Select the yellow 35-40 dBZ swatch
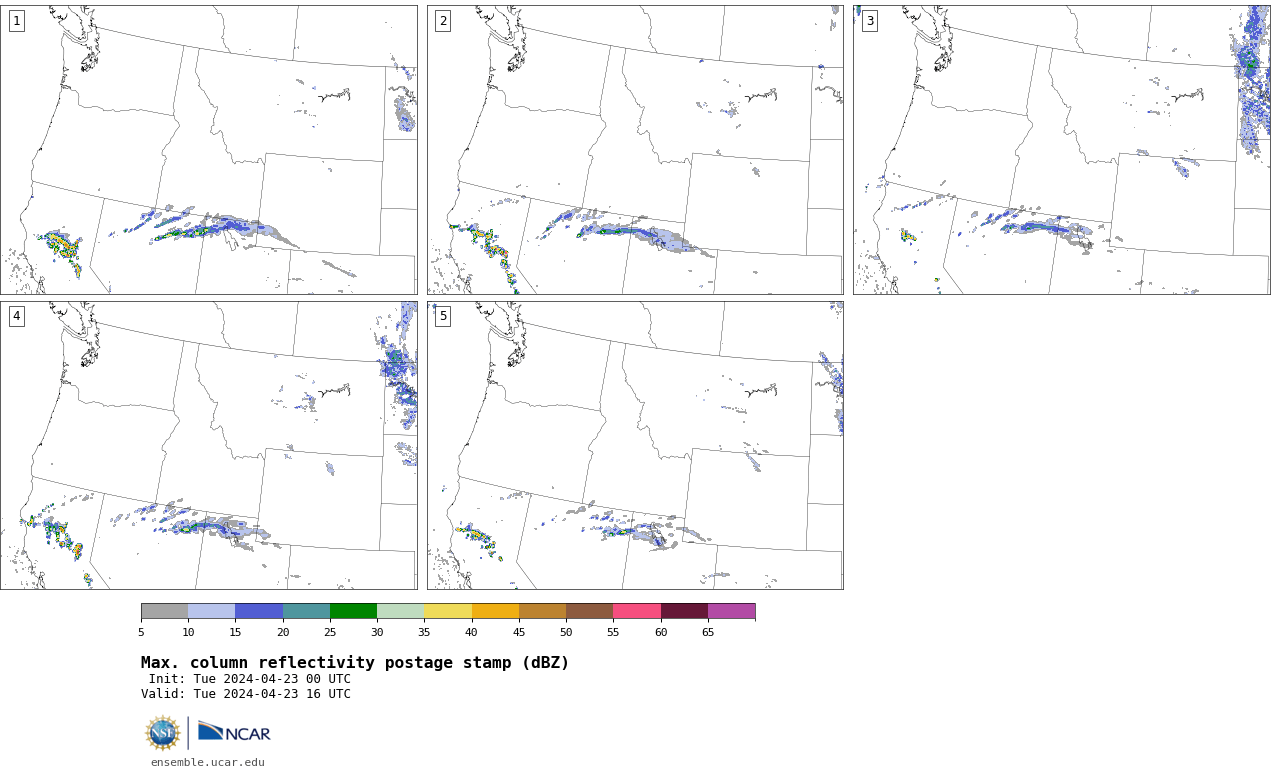The height and width of the screenshot is (773, 1280). 448,611
